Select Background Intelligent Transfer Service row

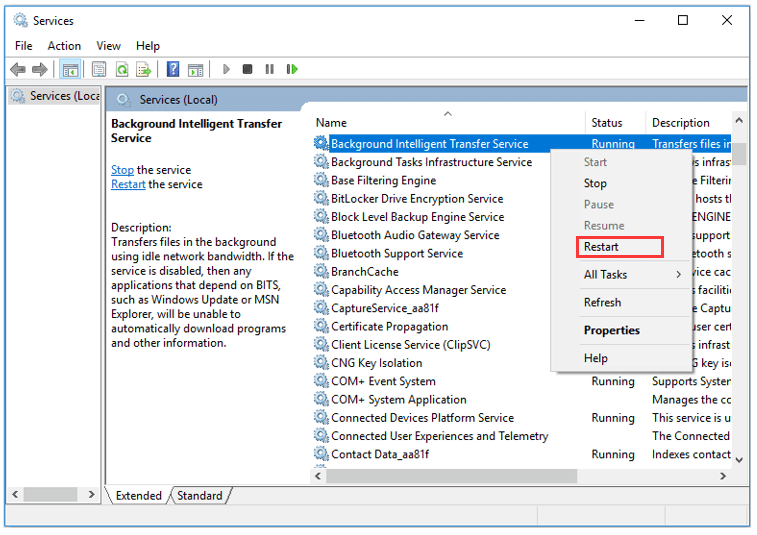(521, 144)
